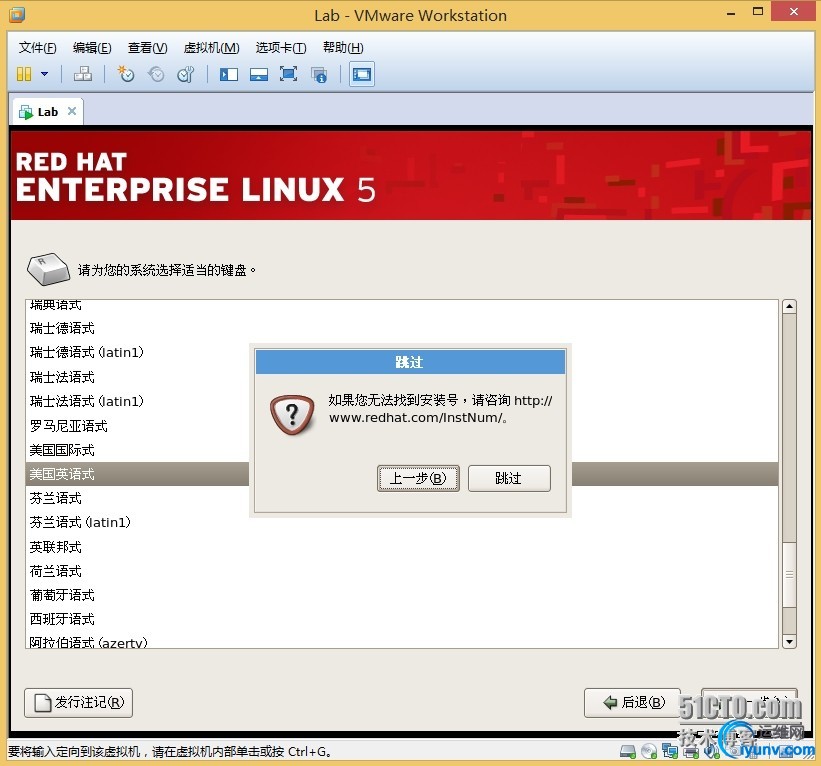Click the send Ctrl+Alt+Del toolbar icon
This screenshot has width=821, height=766.
[83, 74]
